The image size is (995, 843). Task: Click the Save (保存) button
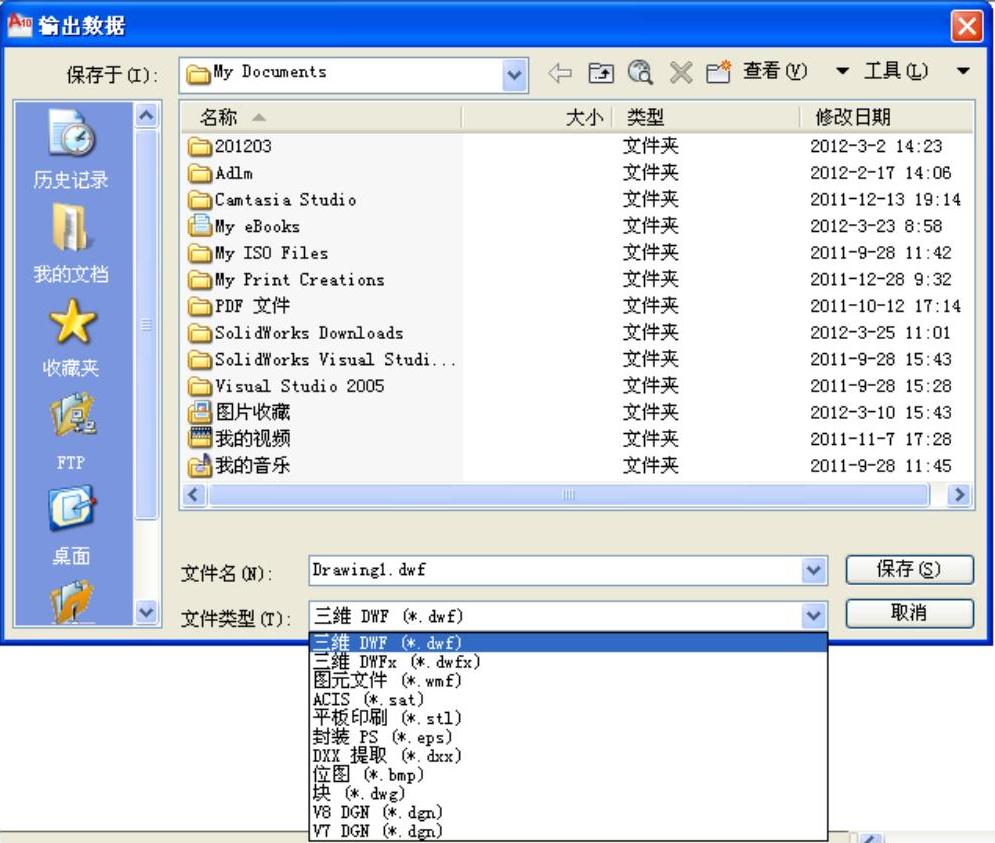coord(909,569)
